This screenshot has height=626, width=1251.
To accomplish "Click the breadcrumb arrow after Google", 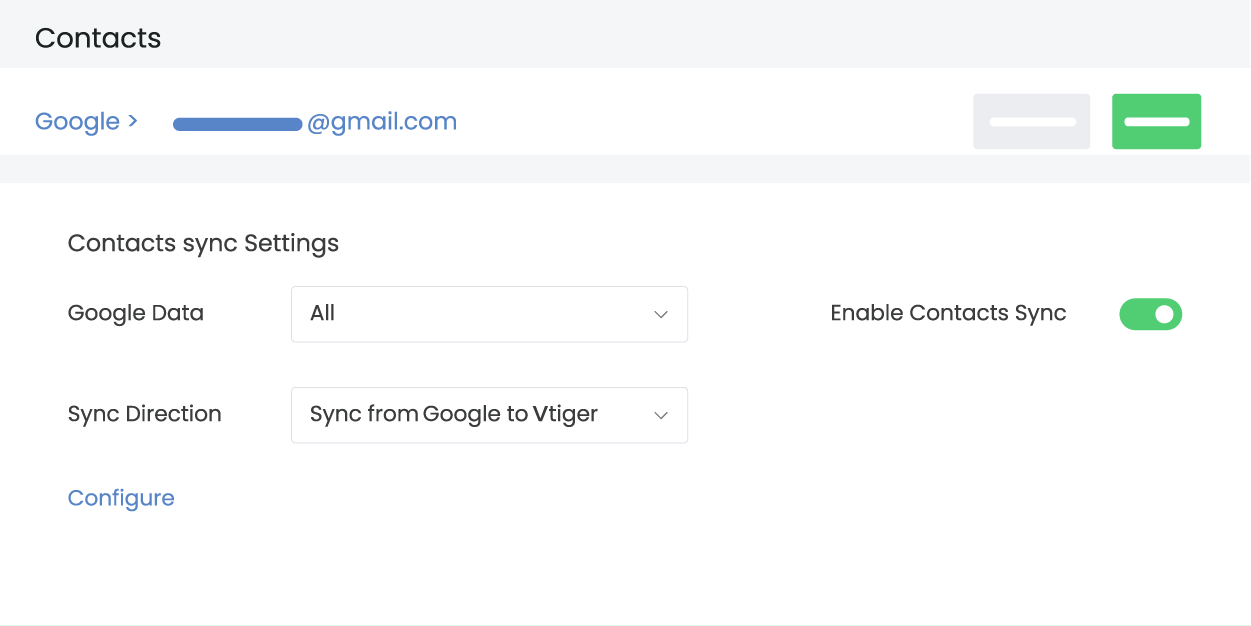I will (131, 122).
